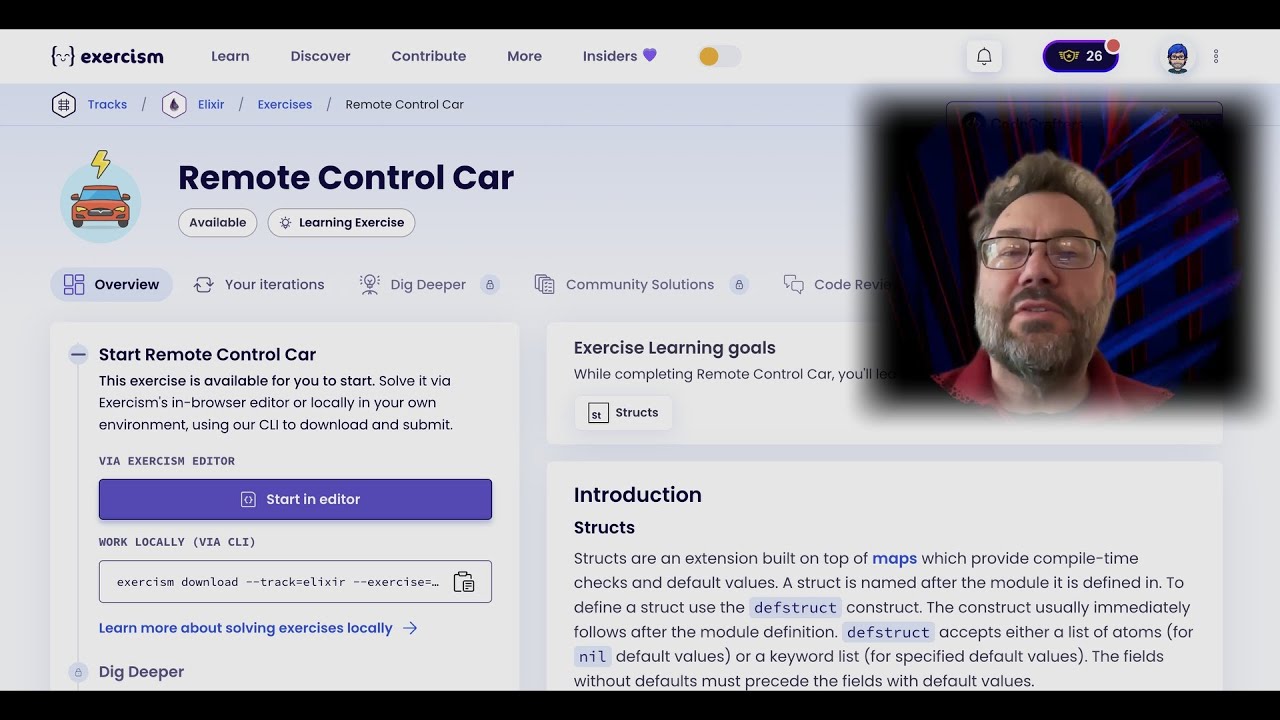
Task: Click the Structs concept tag
Action: pos(623,413)
